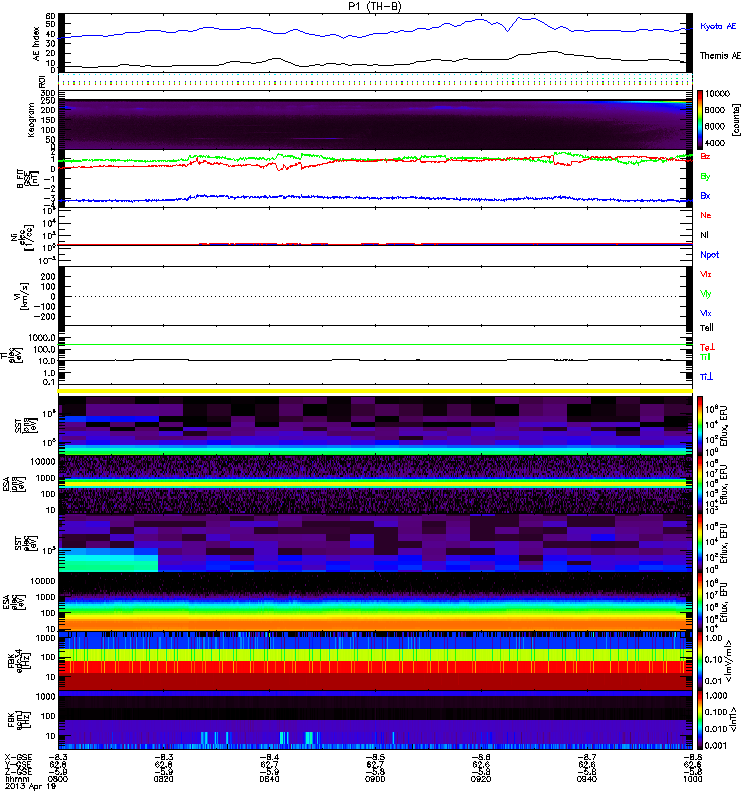750x800 pixels.
Task: Click the [counts] color bar unit label
Action: coord(736,120)
